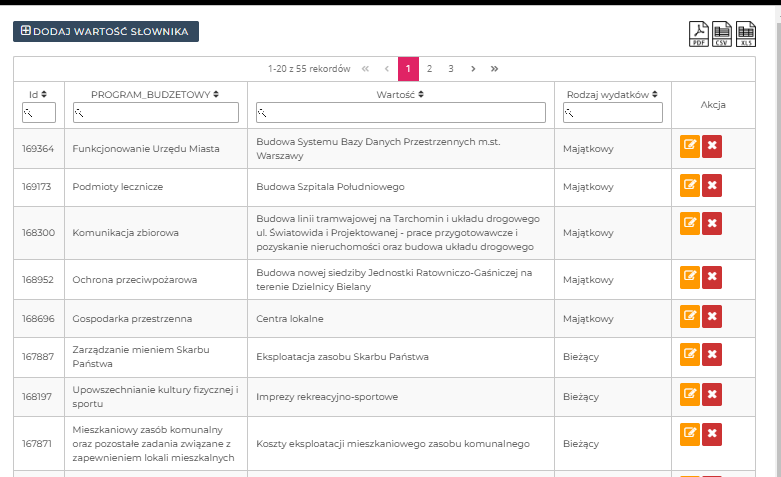Go to page 2 of records
The height and width of the screenshot is (477, 781).
tap(429, 69)
